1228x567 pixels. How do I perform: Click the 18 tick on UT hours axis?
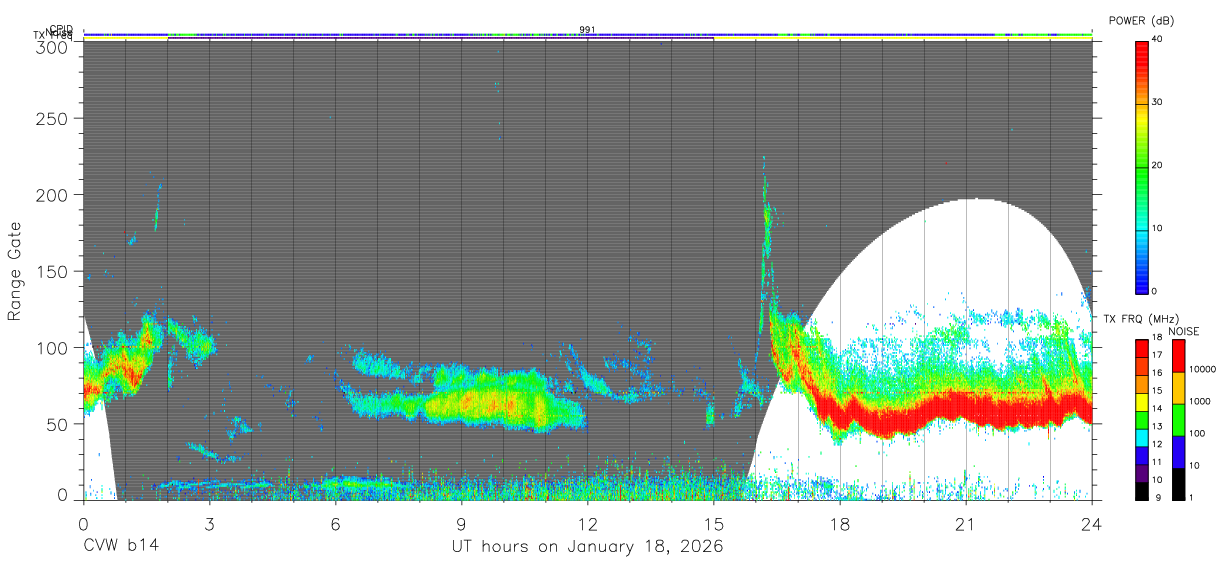tap(839, 523)
